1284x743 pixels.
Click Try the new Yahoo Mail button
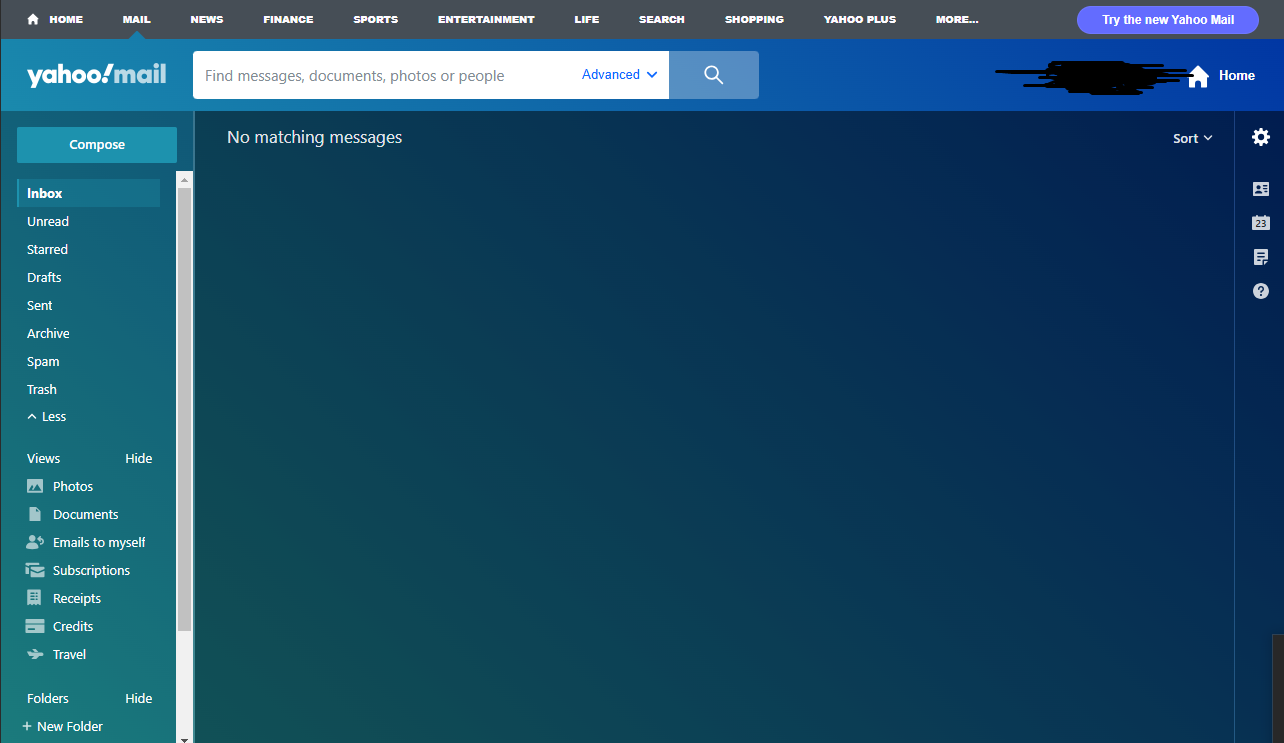pyautogui.click(x=1168, y=19)
